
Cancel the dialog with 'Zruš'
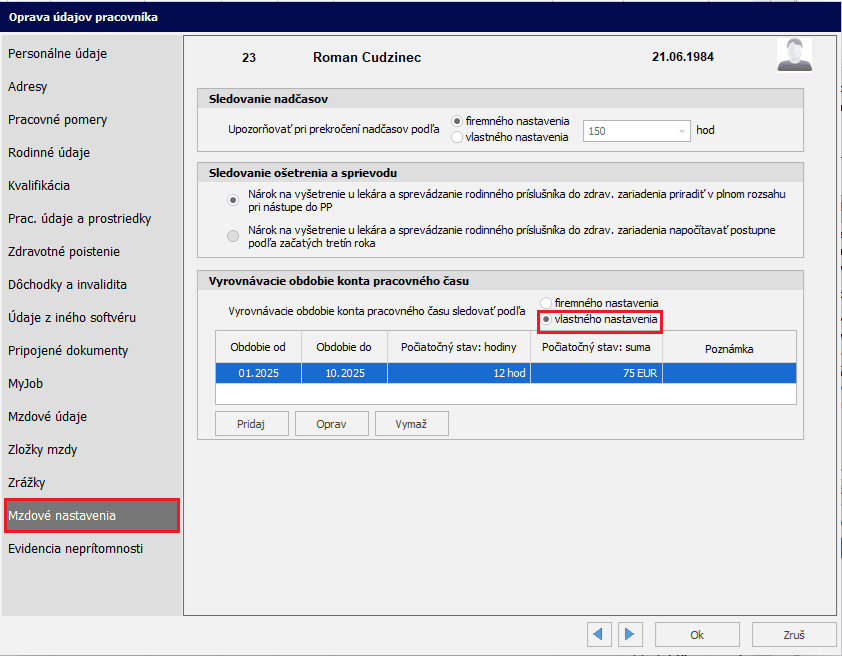click(794, 635)
